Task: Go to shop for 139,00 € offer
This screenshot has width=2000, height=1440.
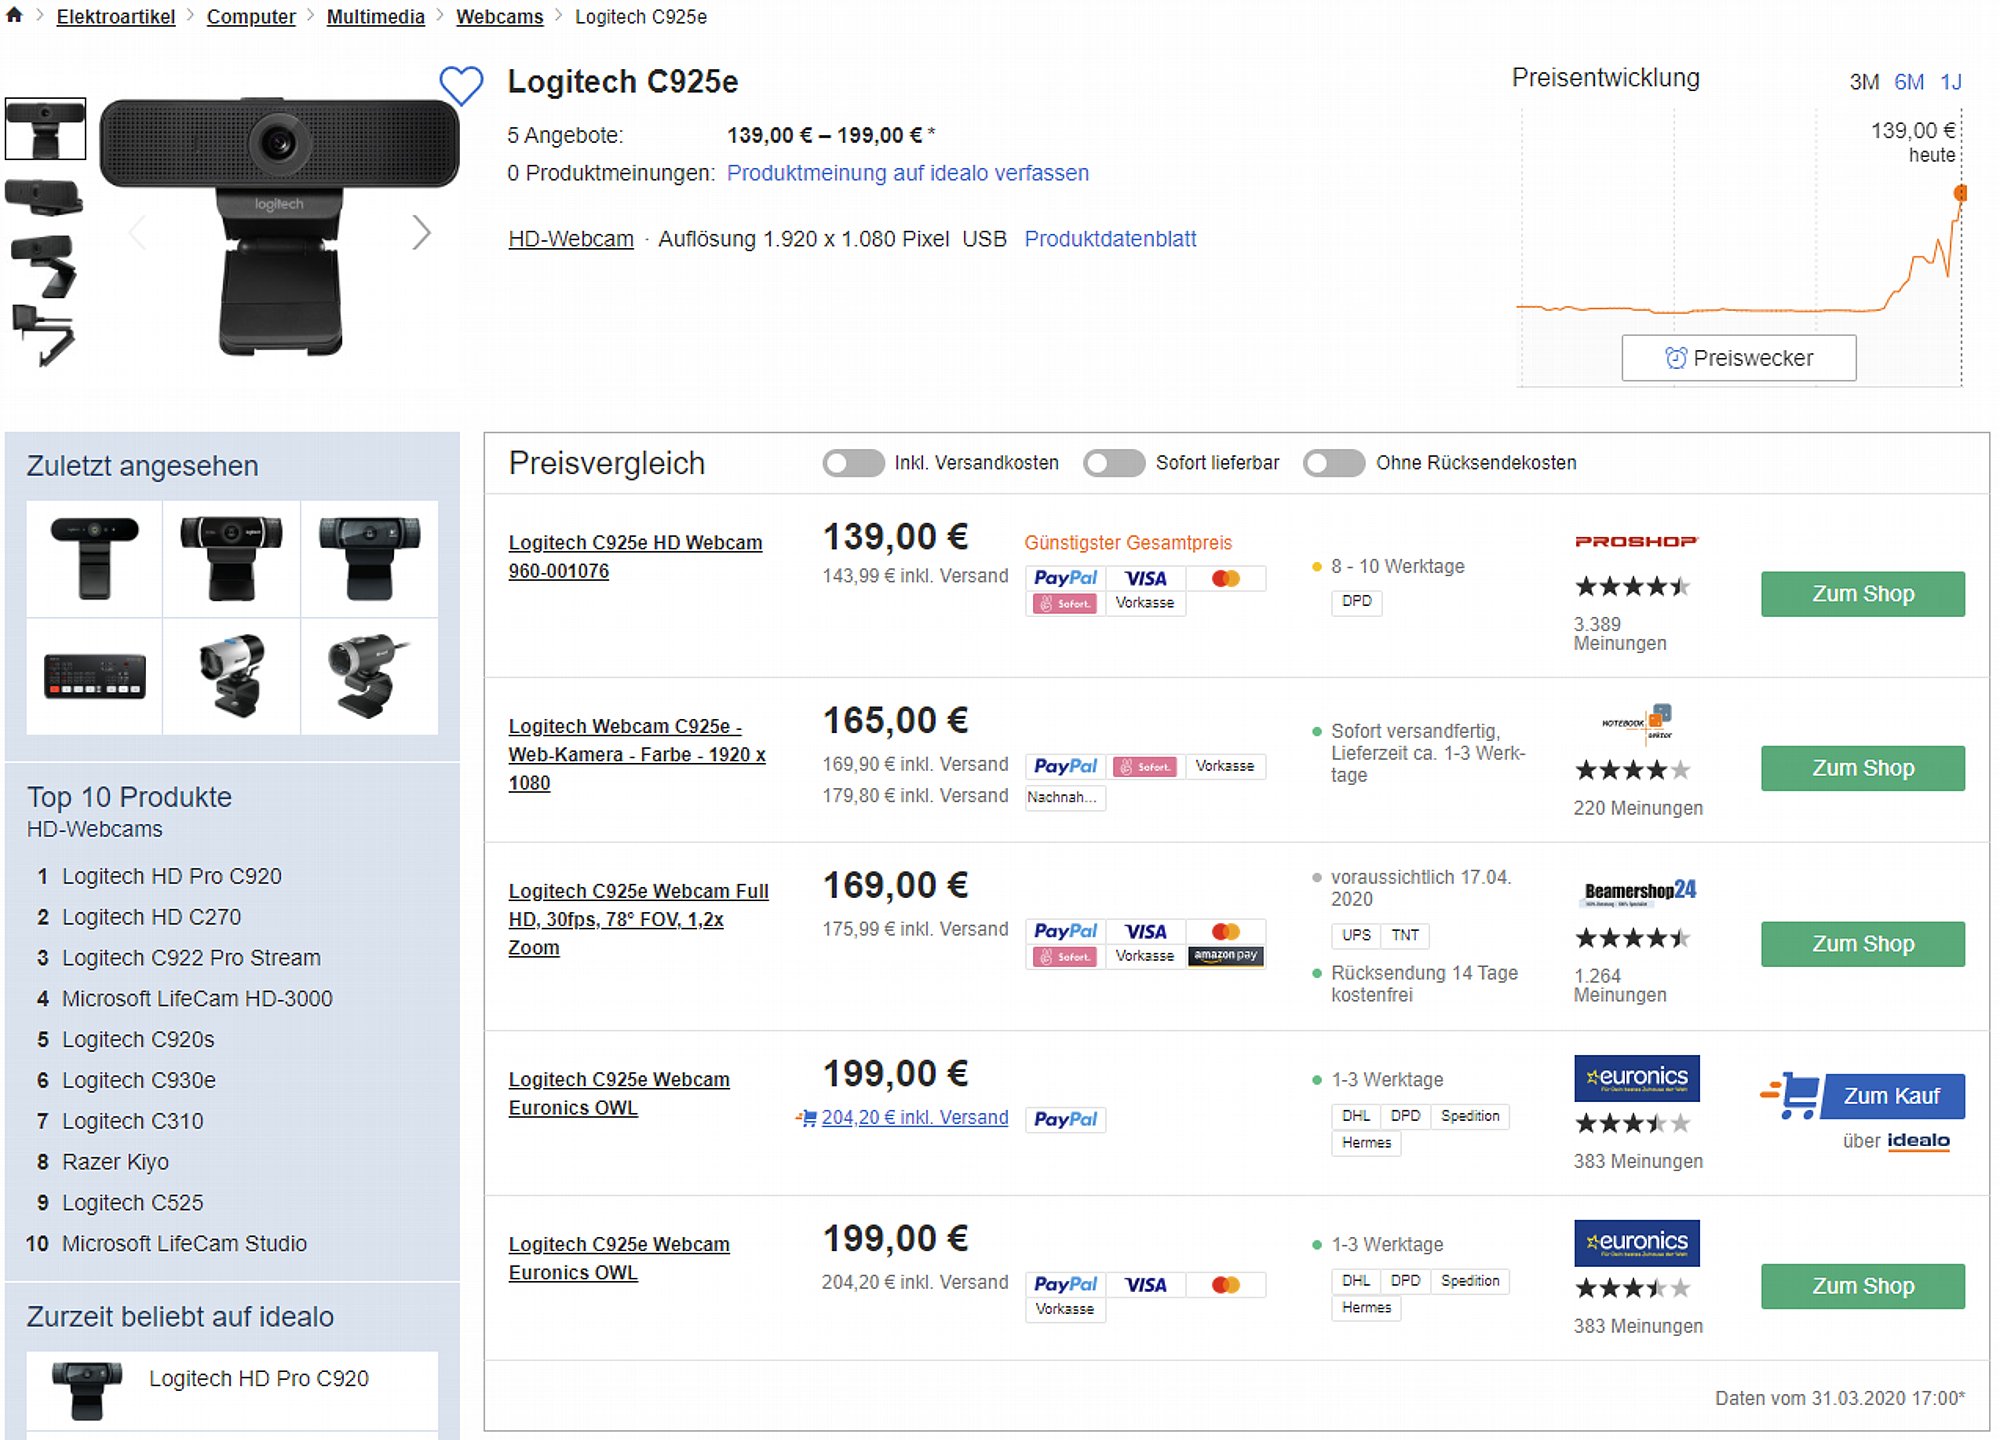Action: point(1862,594)
